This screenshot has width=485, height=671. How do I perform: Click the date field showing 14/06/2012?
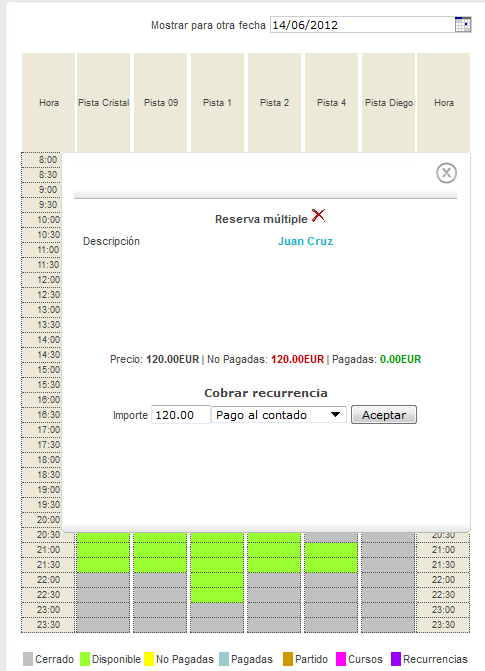coord(362,25)
